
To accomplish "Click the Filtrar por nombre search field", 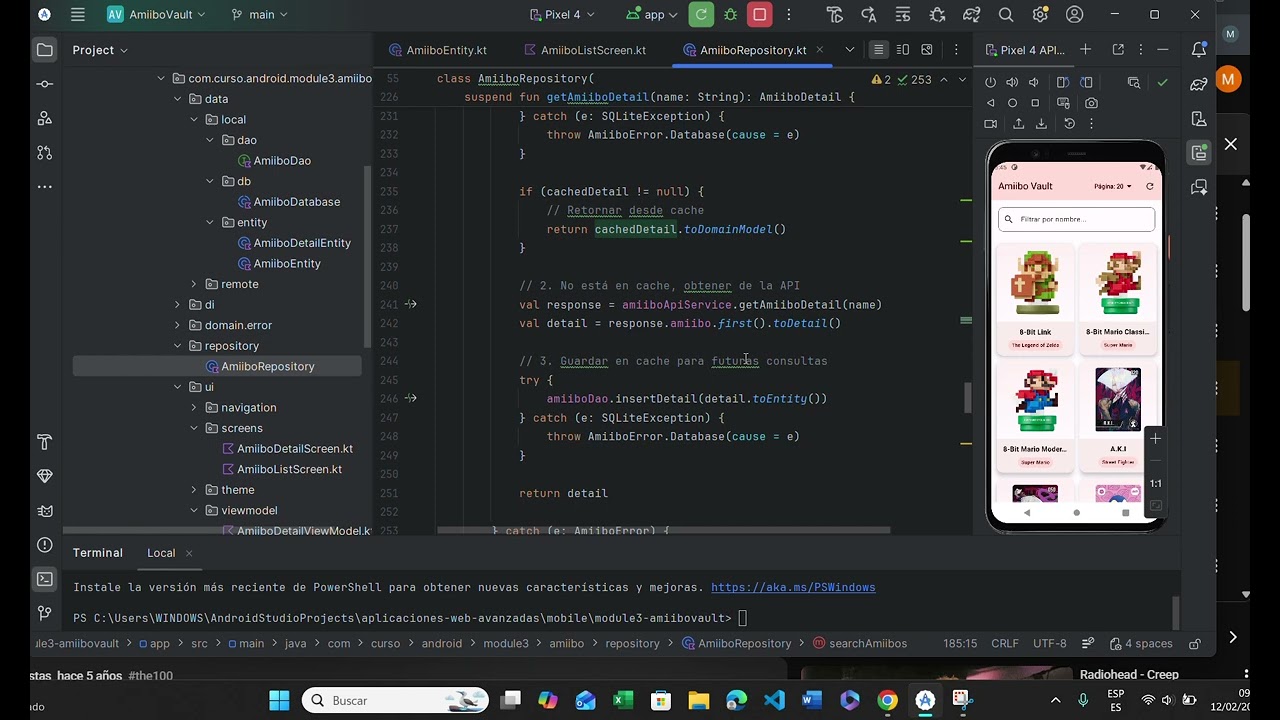I will [x=1076, y=219].
